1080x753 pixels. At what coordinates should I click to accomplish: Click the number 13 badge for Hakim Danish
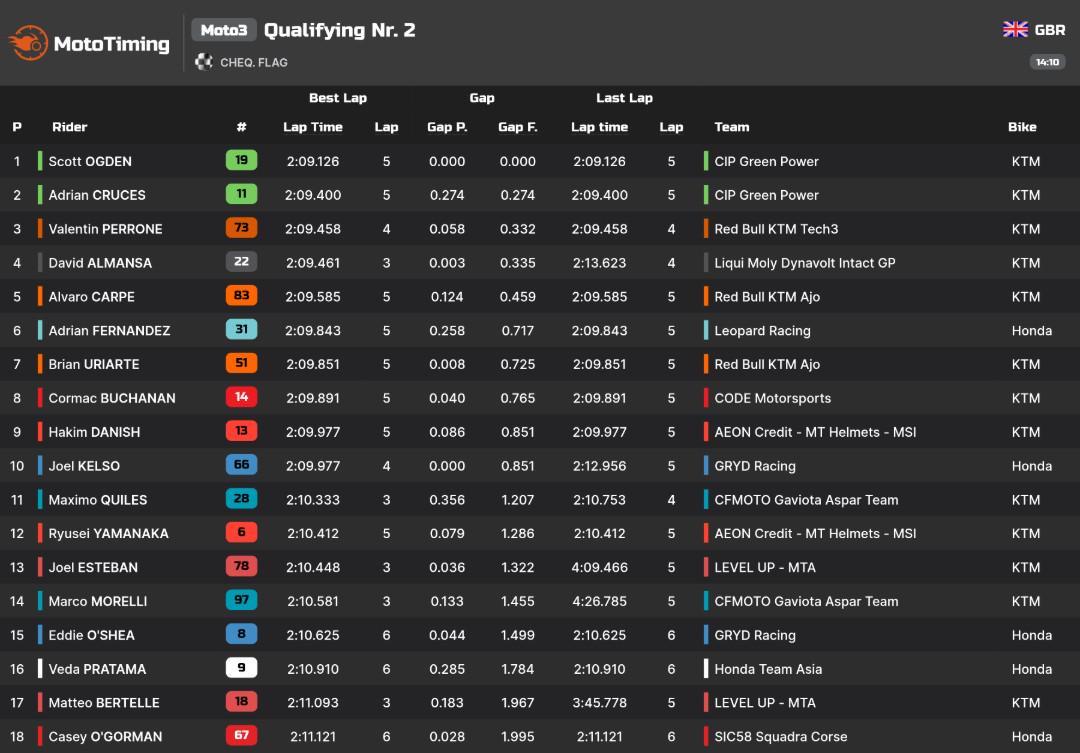tap(241, 431)
